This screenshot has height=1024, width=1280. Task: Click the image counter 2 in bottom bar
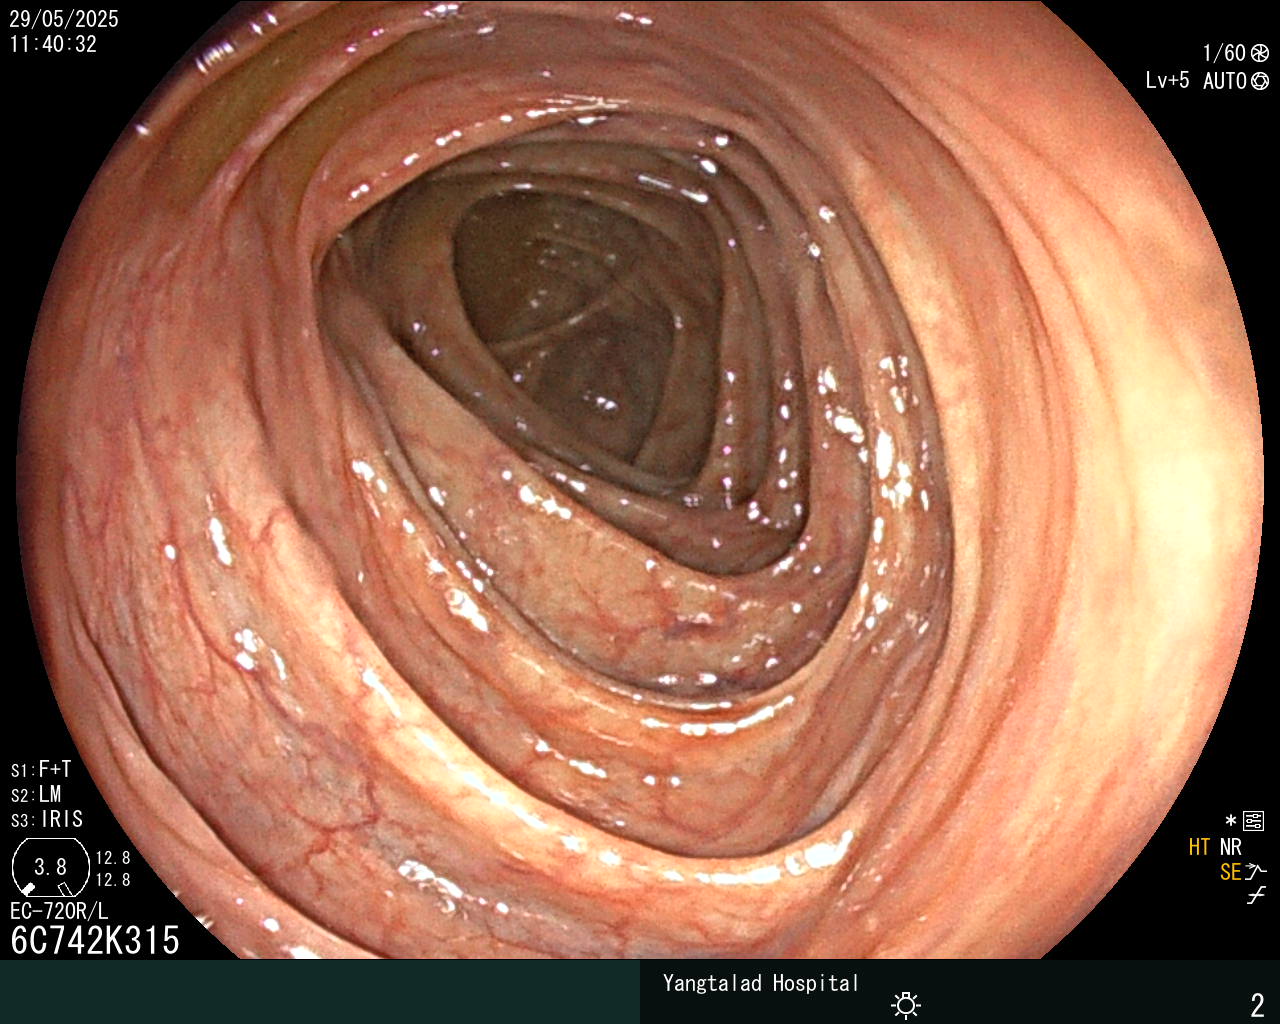click(x=1257, y=1004)
